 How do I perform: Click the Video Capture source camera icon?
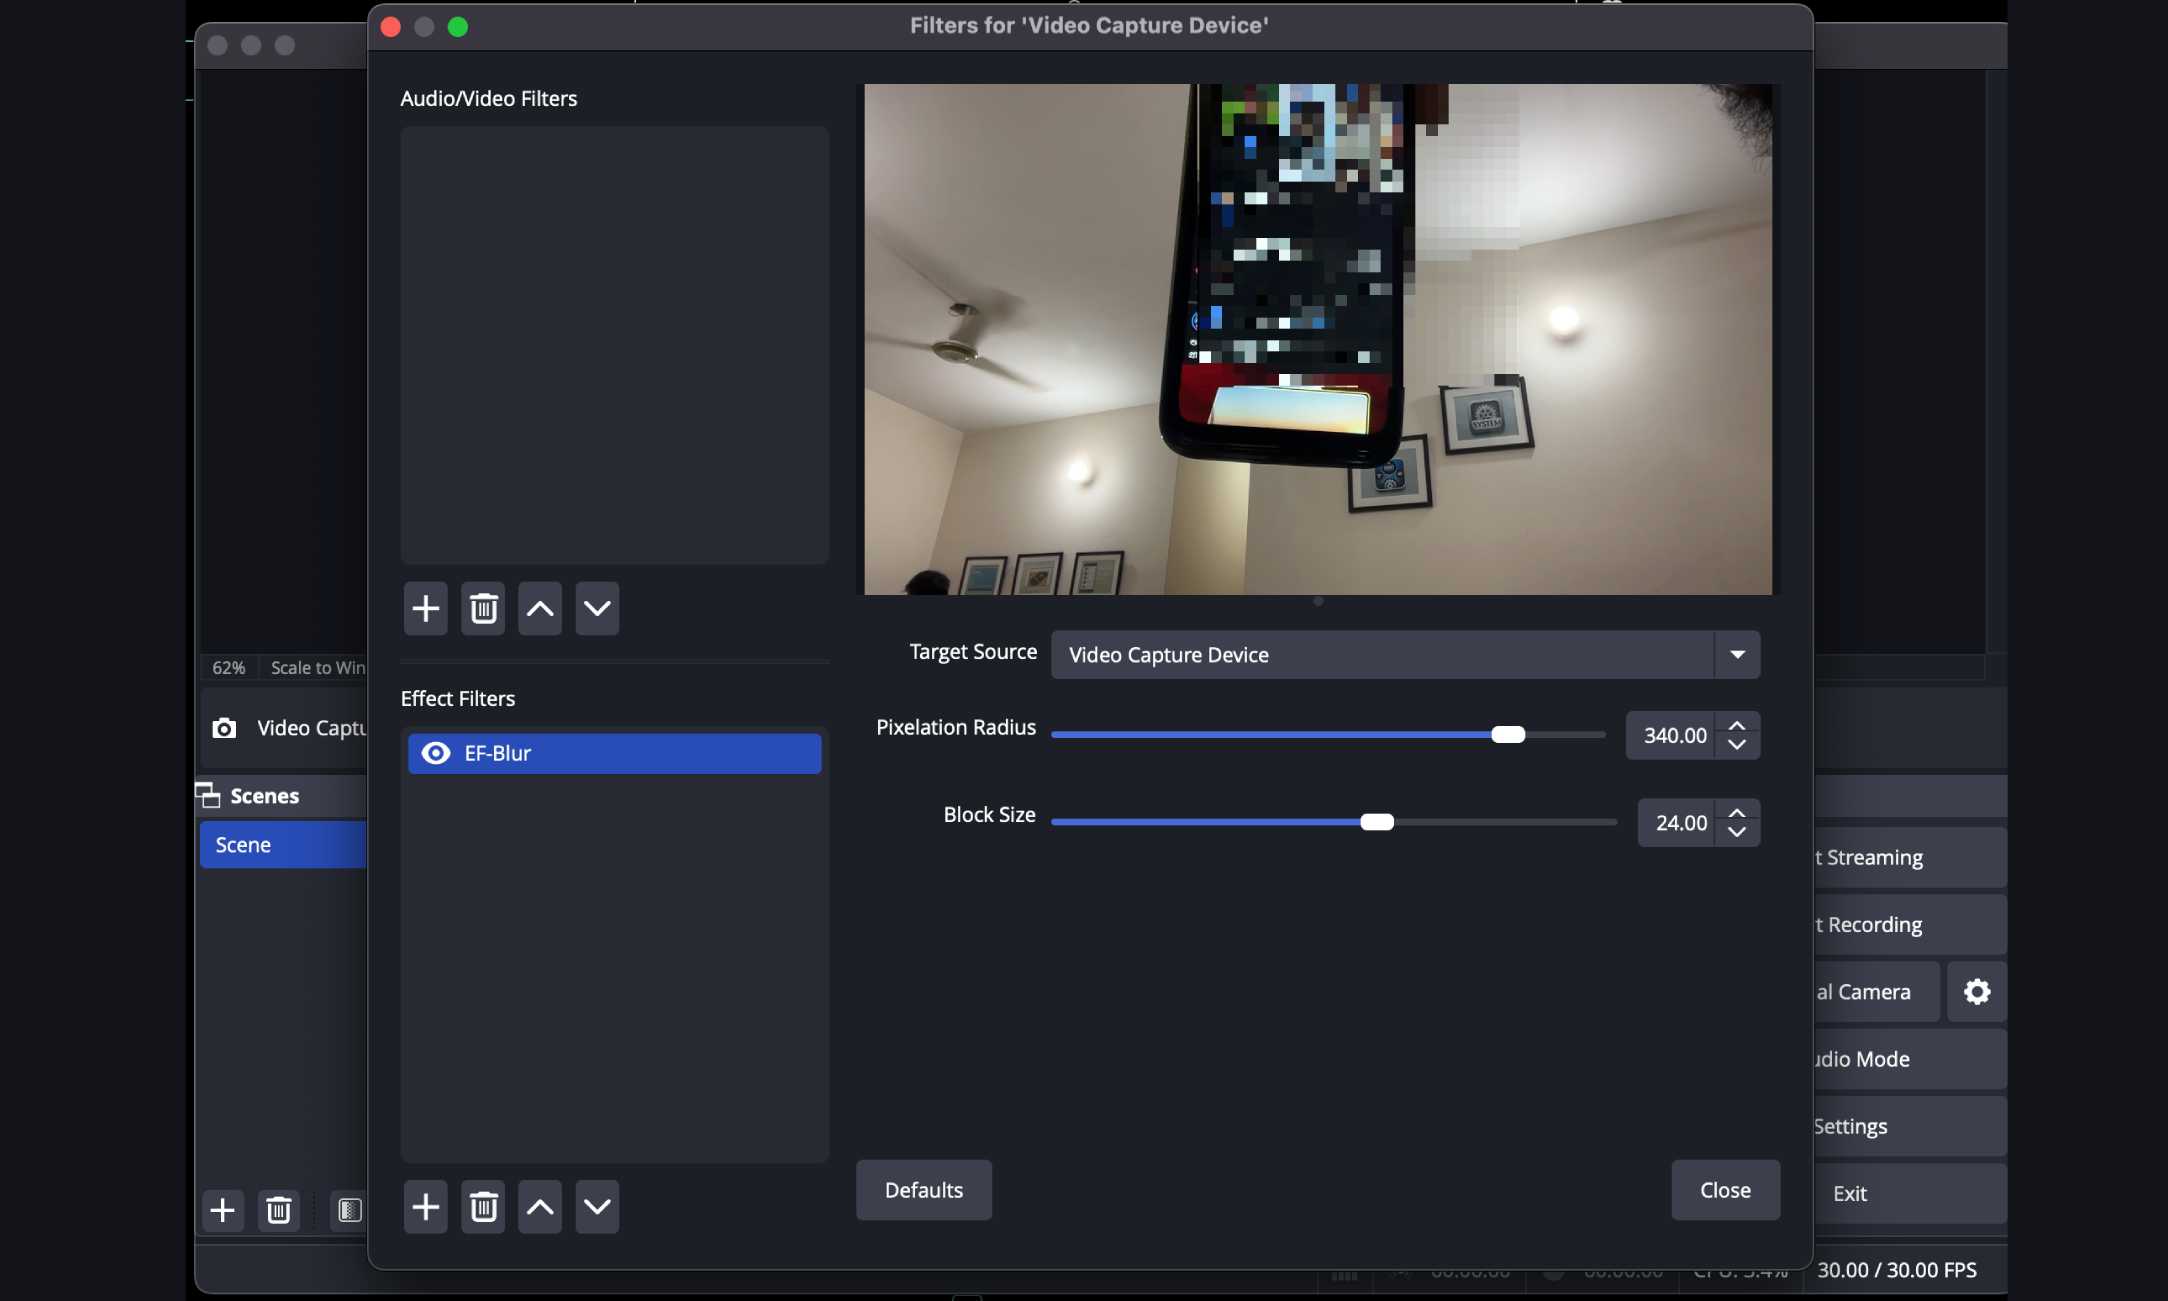tap(224, 728)
